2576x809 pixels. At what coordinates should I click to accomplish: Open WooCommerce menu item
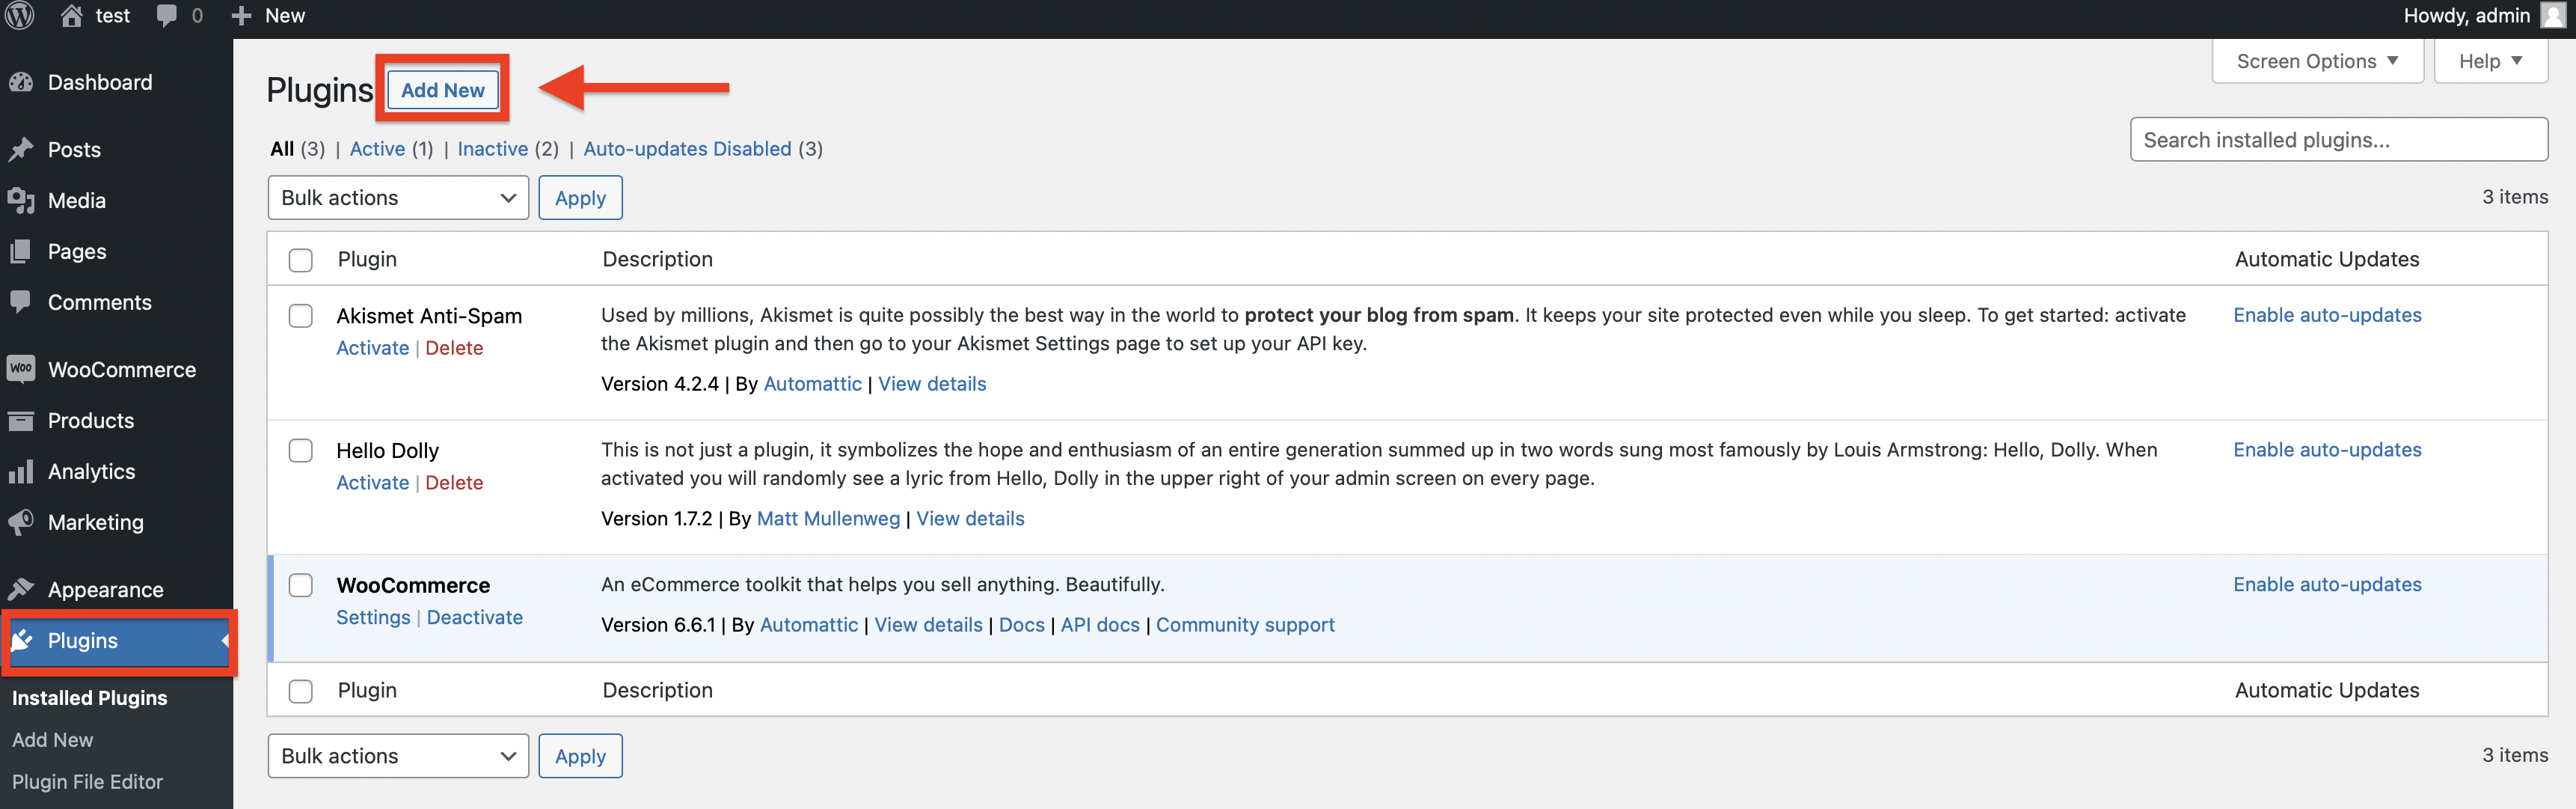tap(122, 369)
